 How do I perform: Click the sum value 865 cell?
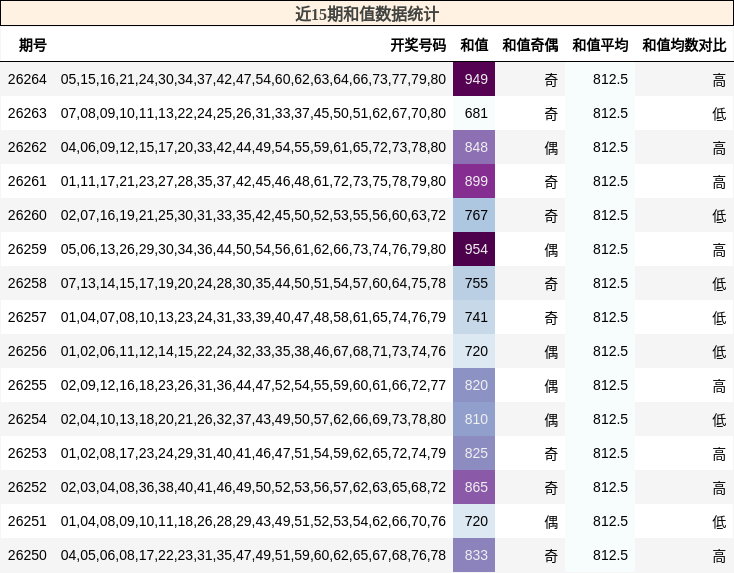(x=474, y=487)
